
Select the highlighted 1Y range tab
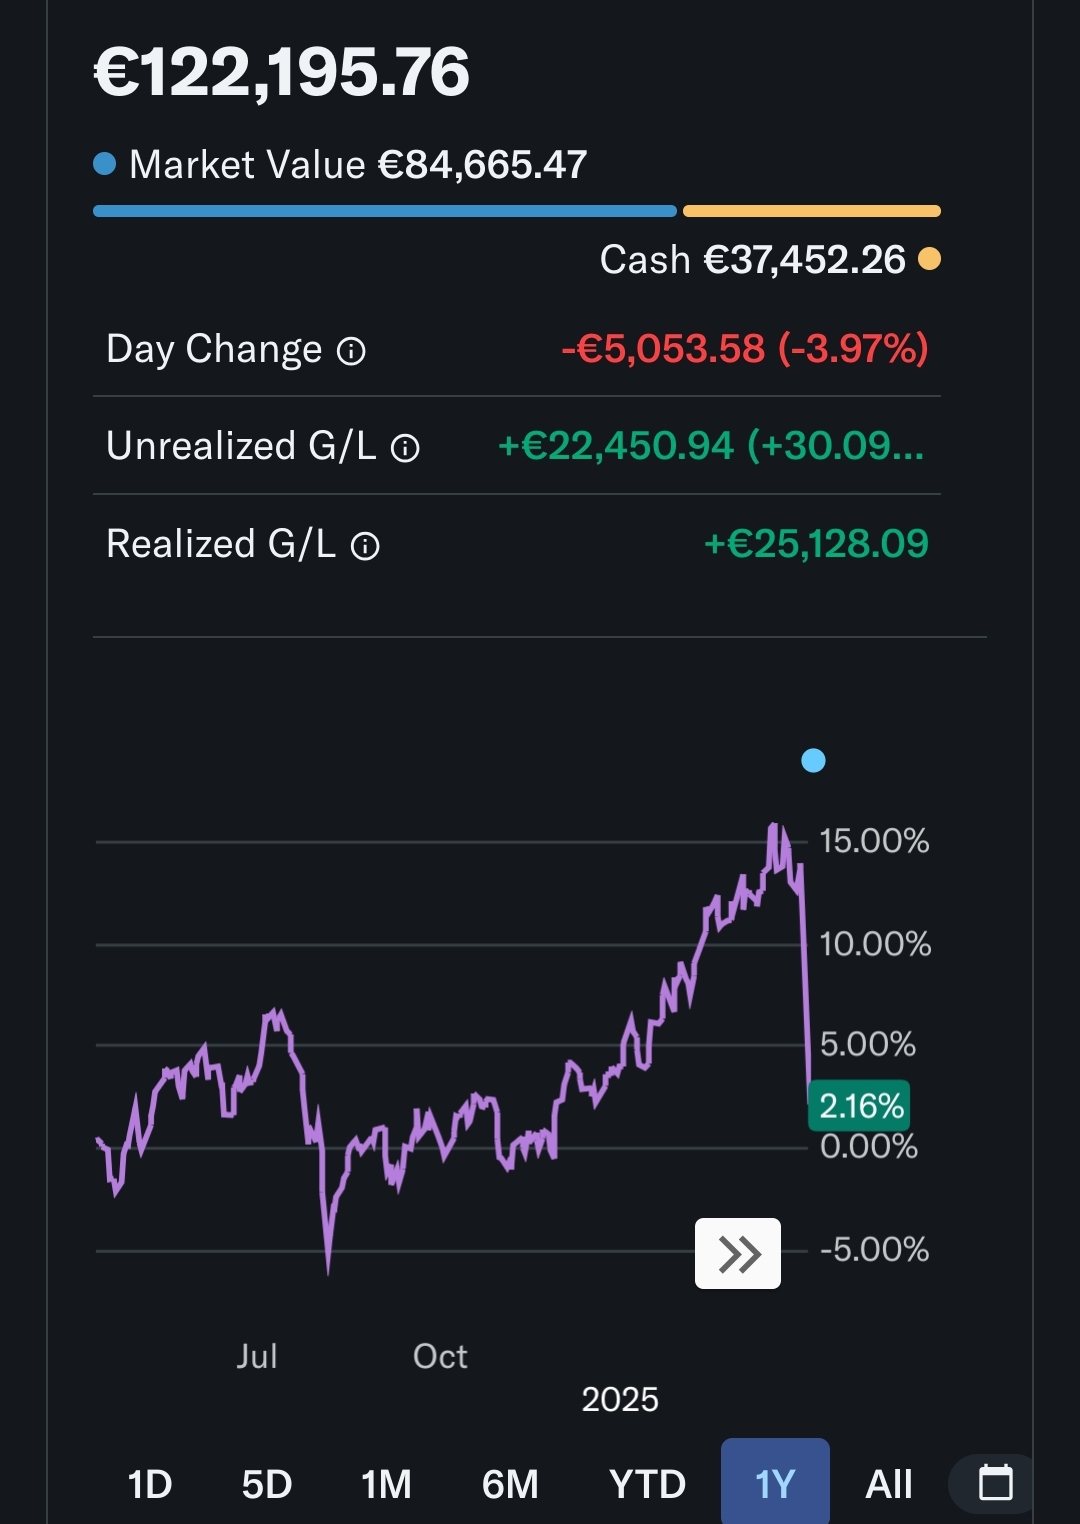[x=775, y=1483]
